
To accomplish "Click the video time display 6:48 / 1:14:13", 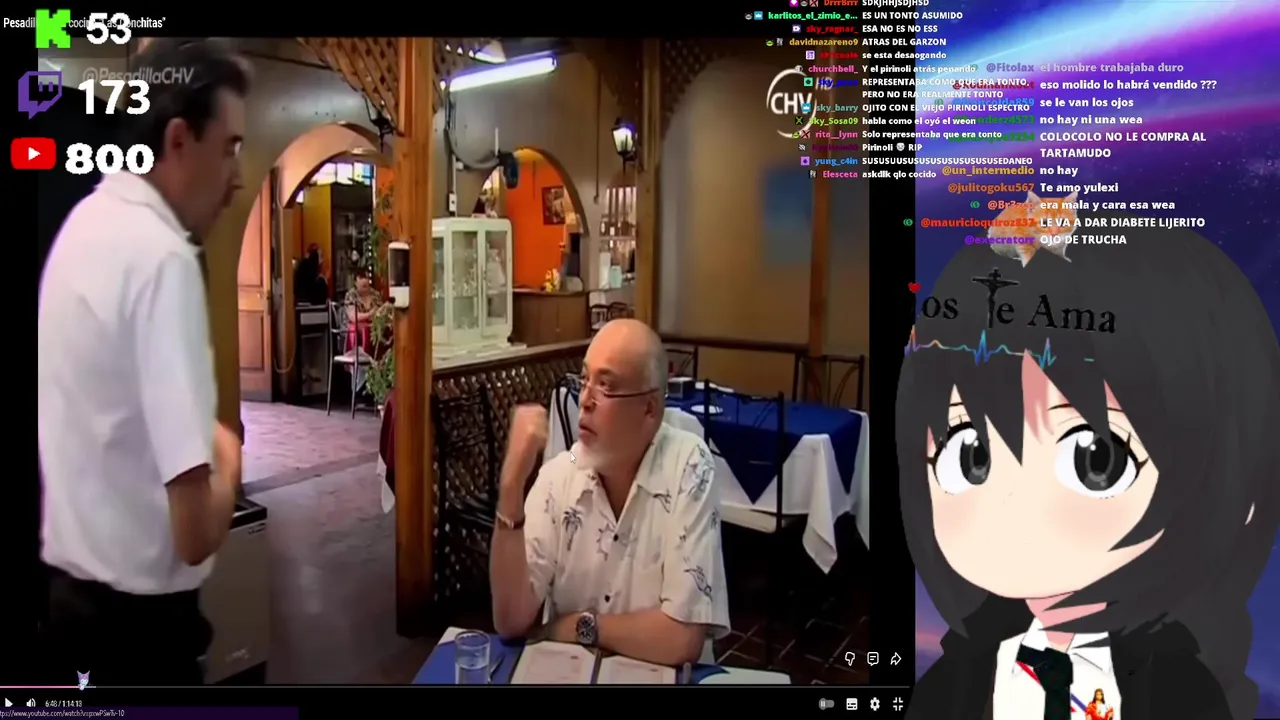I will coord(63,704).
